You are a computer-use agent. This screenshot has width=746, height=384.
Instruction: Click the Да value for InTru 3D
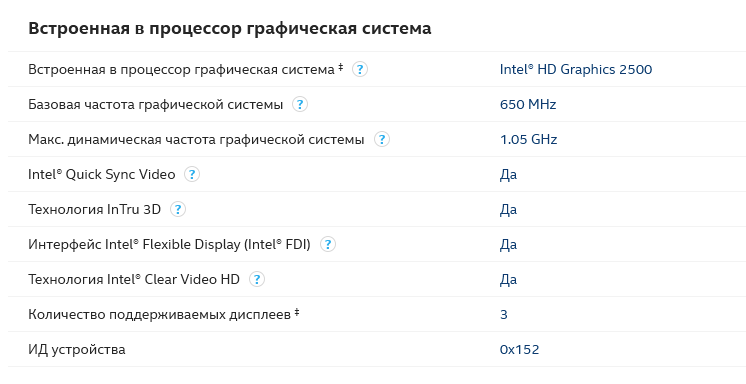point(508,210)
